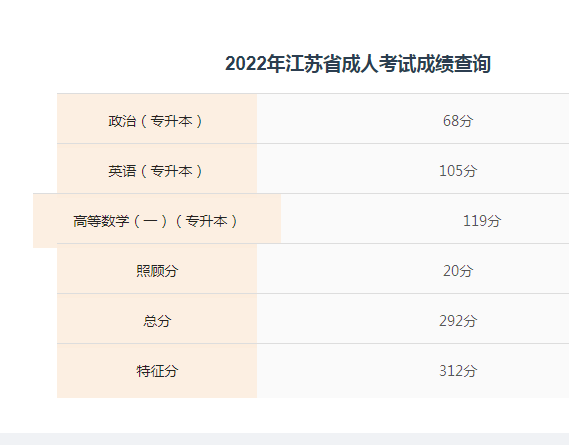Click the 高等数学 text in the highlighted row
The width and height of the screenshot is (569, 445).
click(x=101, y=221)
